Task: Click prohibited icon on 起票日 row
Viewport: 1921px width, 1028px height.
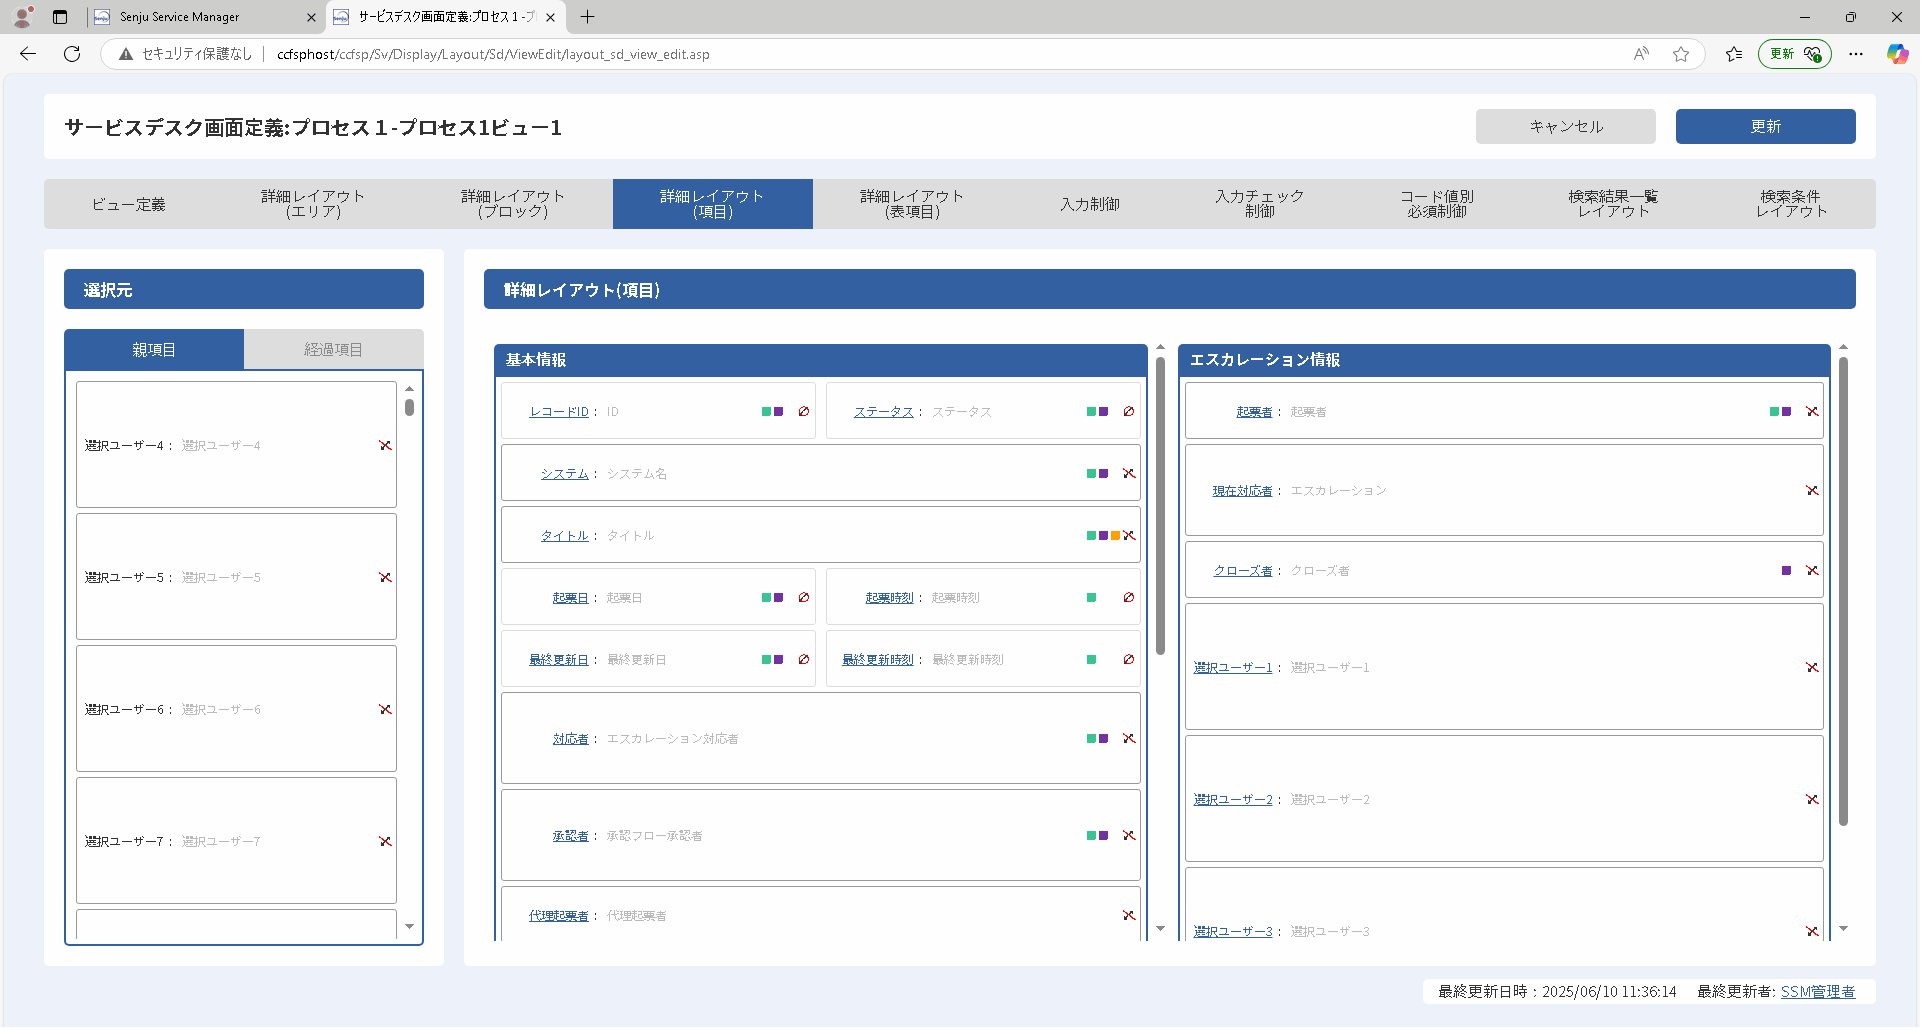Action: [804, 598]
